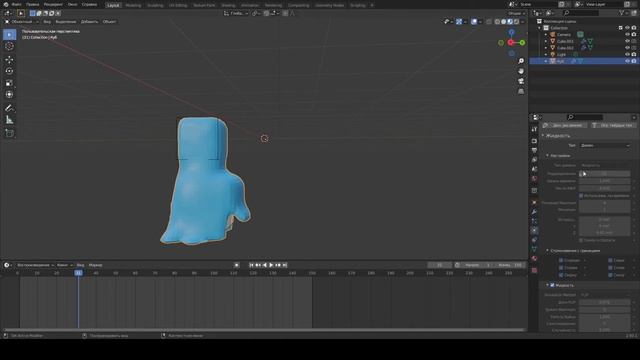Open the viewport Add menu
This screenshot has height=360, width=640.
tap(89, 22)
